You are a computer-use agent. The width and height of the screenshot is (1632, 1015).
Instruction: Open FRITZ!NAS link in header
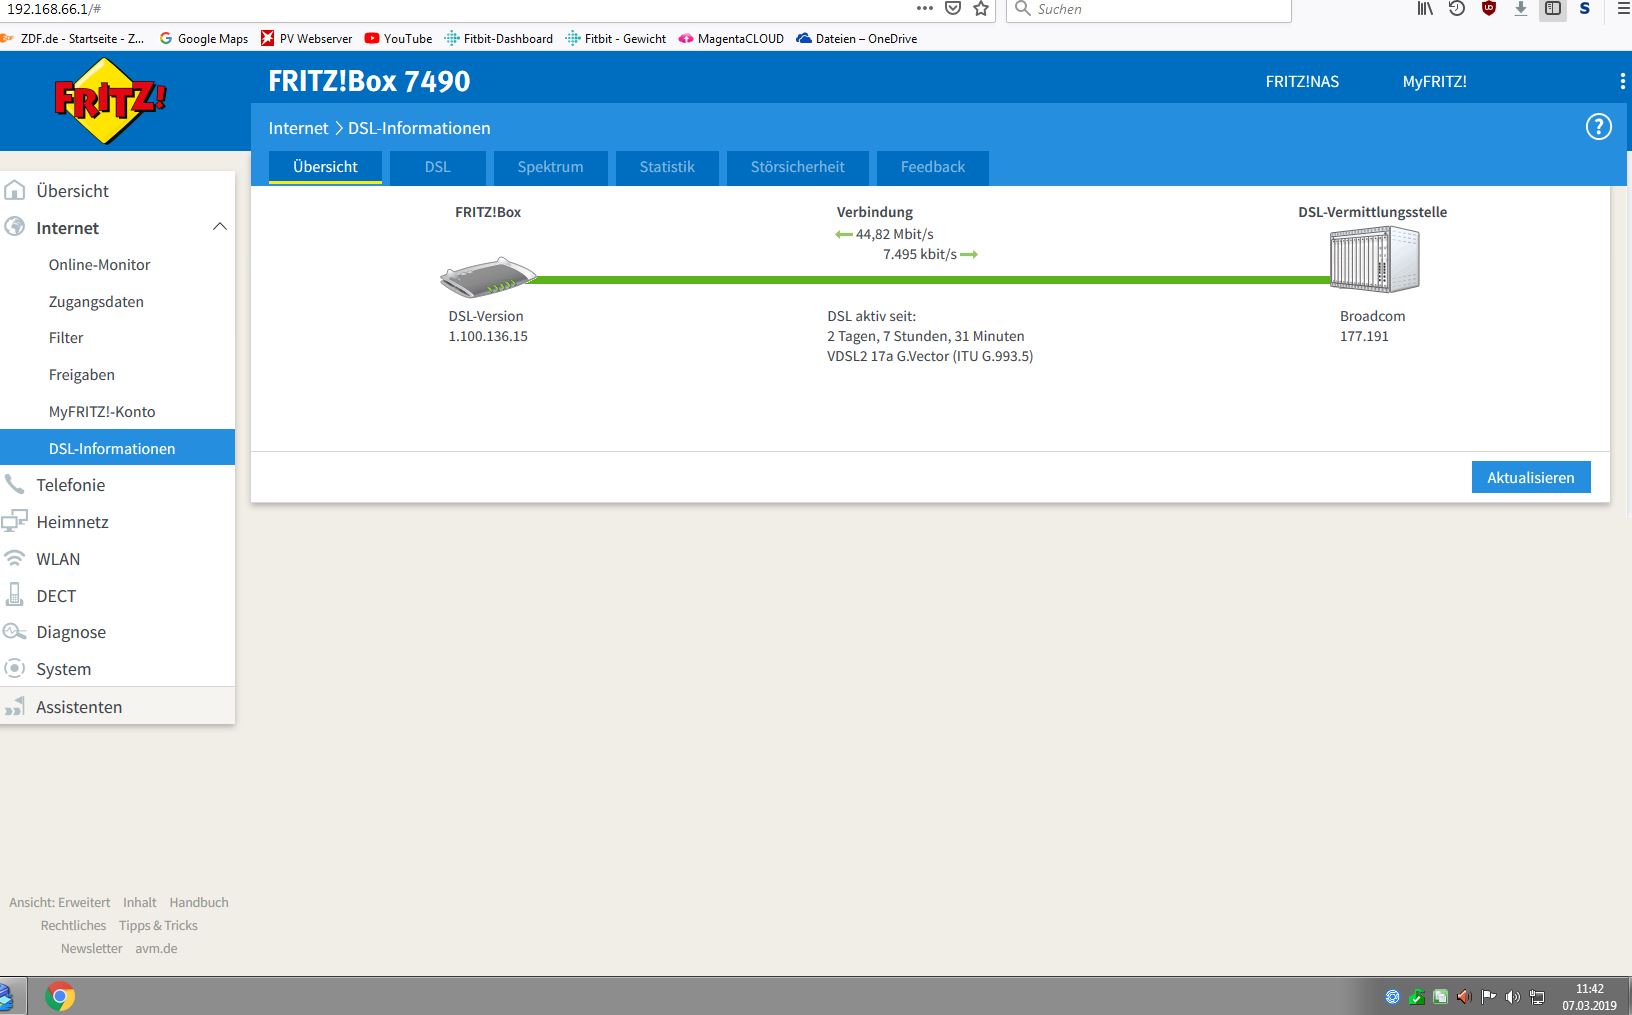point(1302,82)
